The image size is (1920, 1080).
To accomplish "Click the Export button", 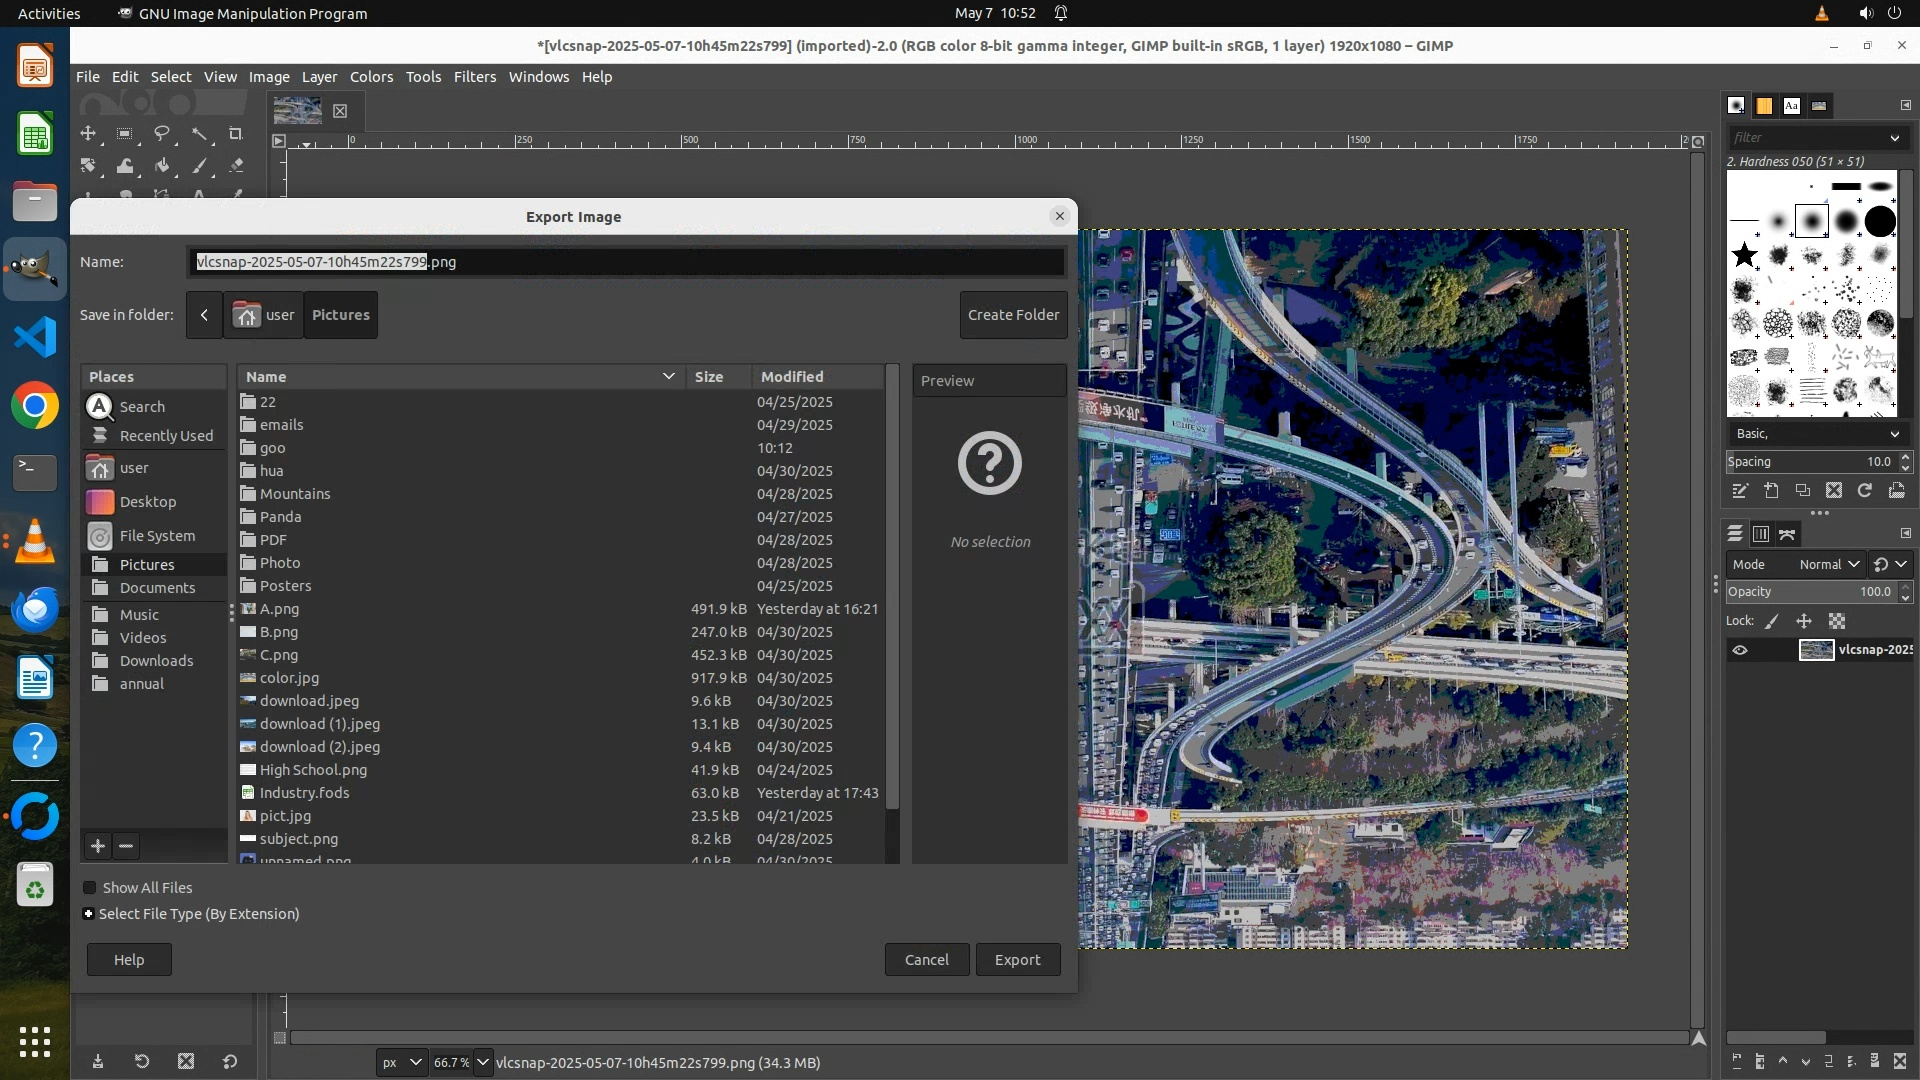I will pos(1017,959).
